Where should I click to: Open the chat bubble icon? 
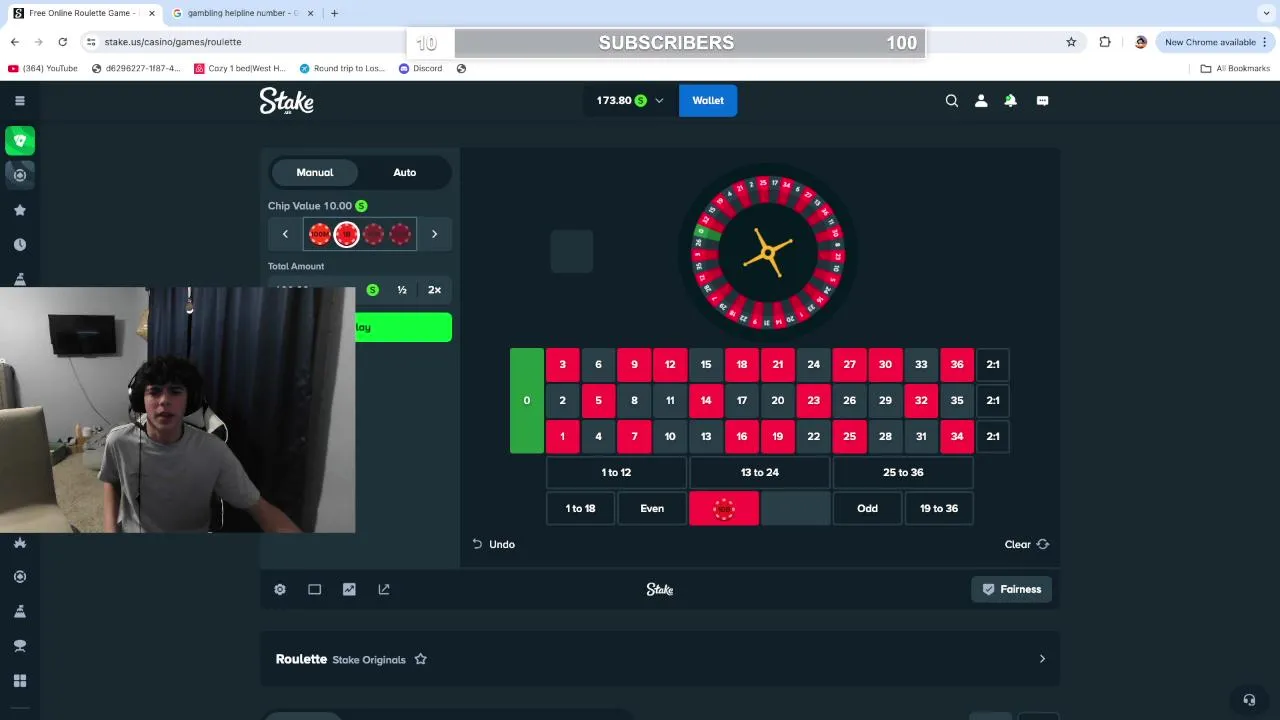(1042, 100)
